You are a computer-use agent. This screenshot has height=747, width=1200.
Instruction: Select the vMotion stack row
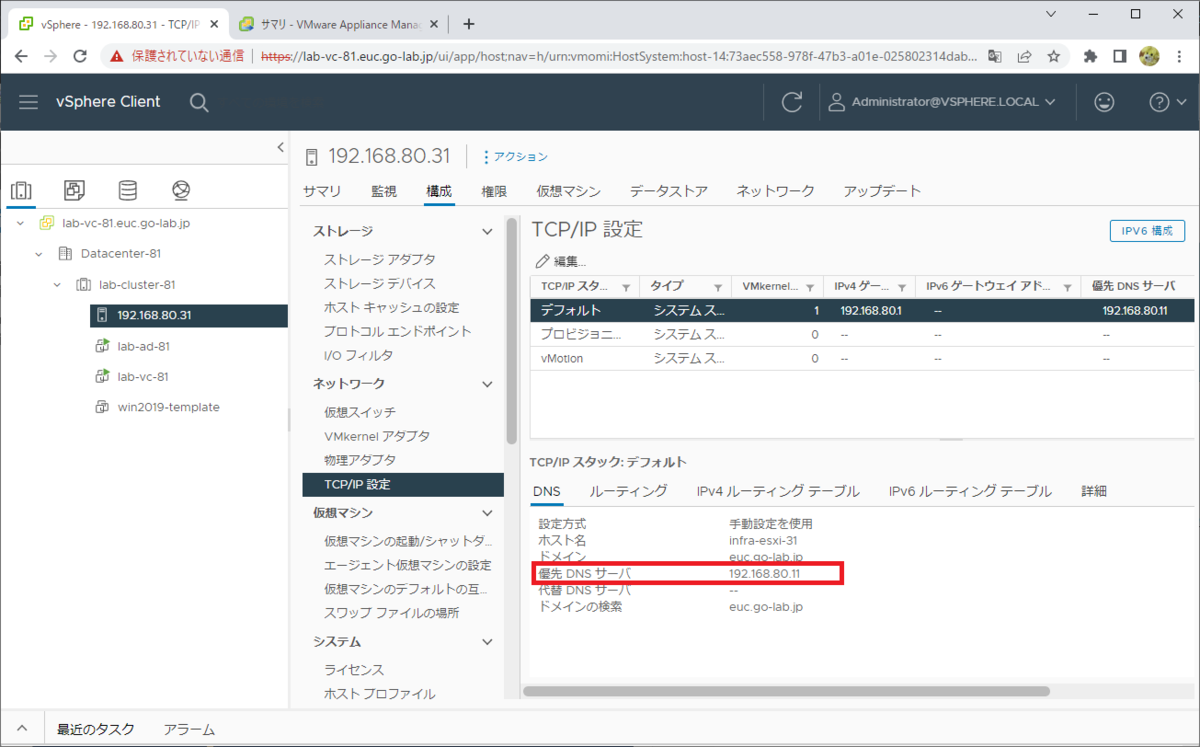[x=862, y=358]
